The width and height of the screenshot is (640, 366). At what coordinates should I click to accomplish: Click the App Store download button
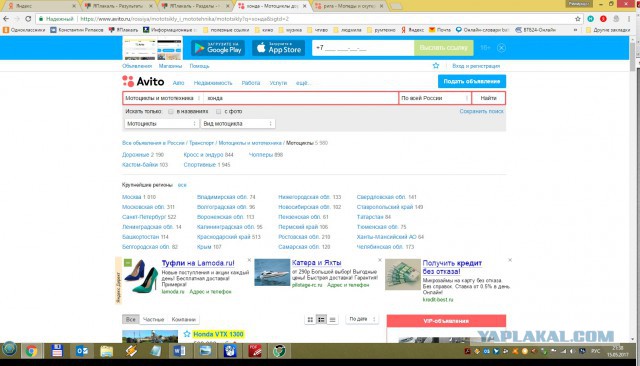(x=278, y=48)
